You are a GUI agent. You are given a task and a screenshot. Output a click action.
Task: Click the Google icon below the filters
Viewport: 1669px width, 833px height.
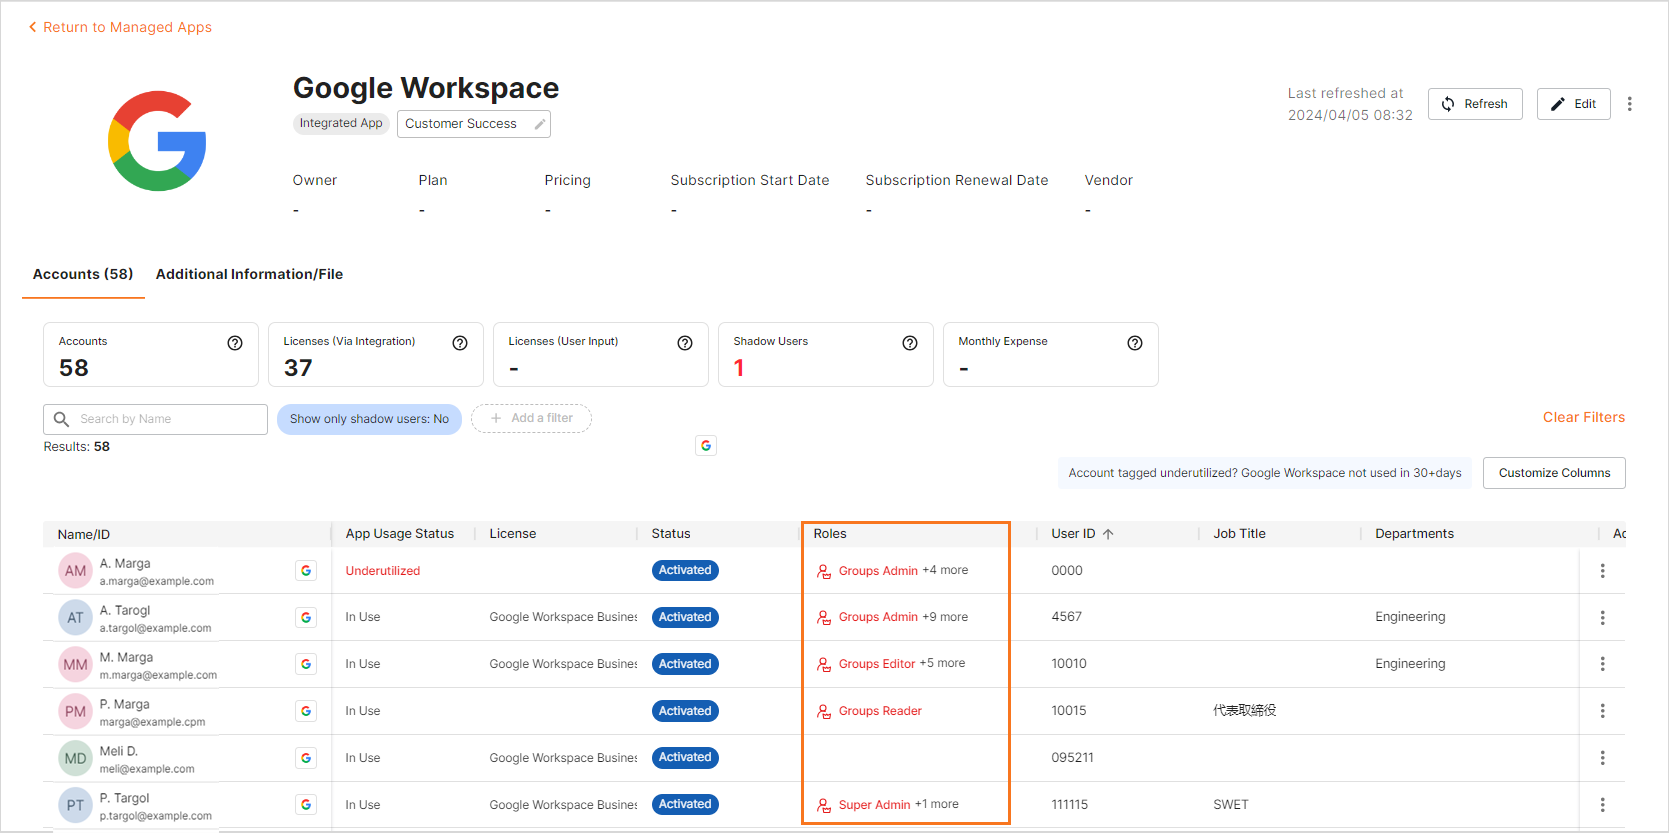706,446
